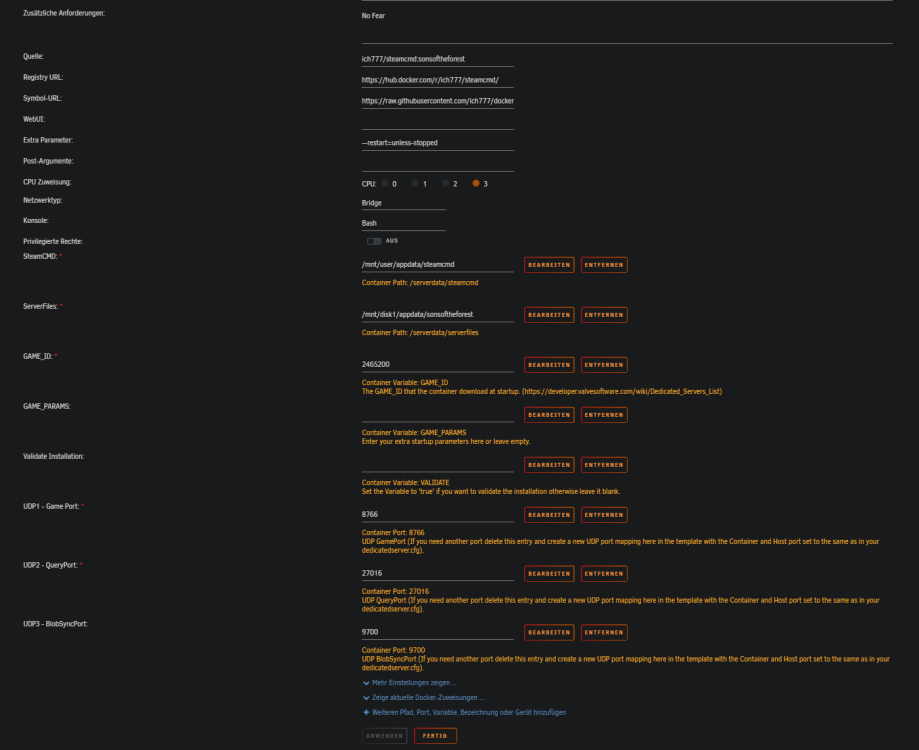Click Entfernen for UDP1 Game Port

(x=604, y=514)
